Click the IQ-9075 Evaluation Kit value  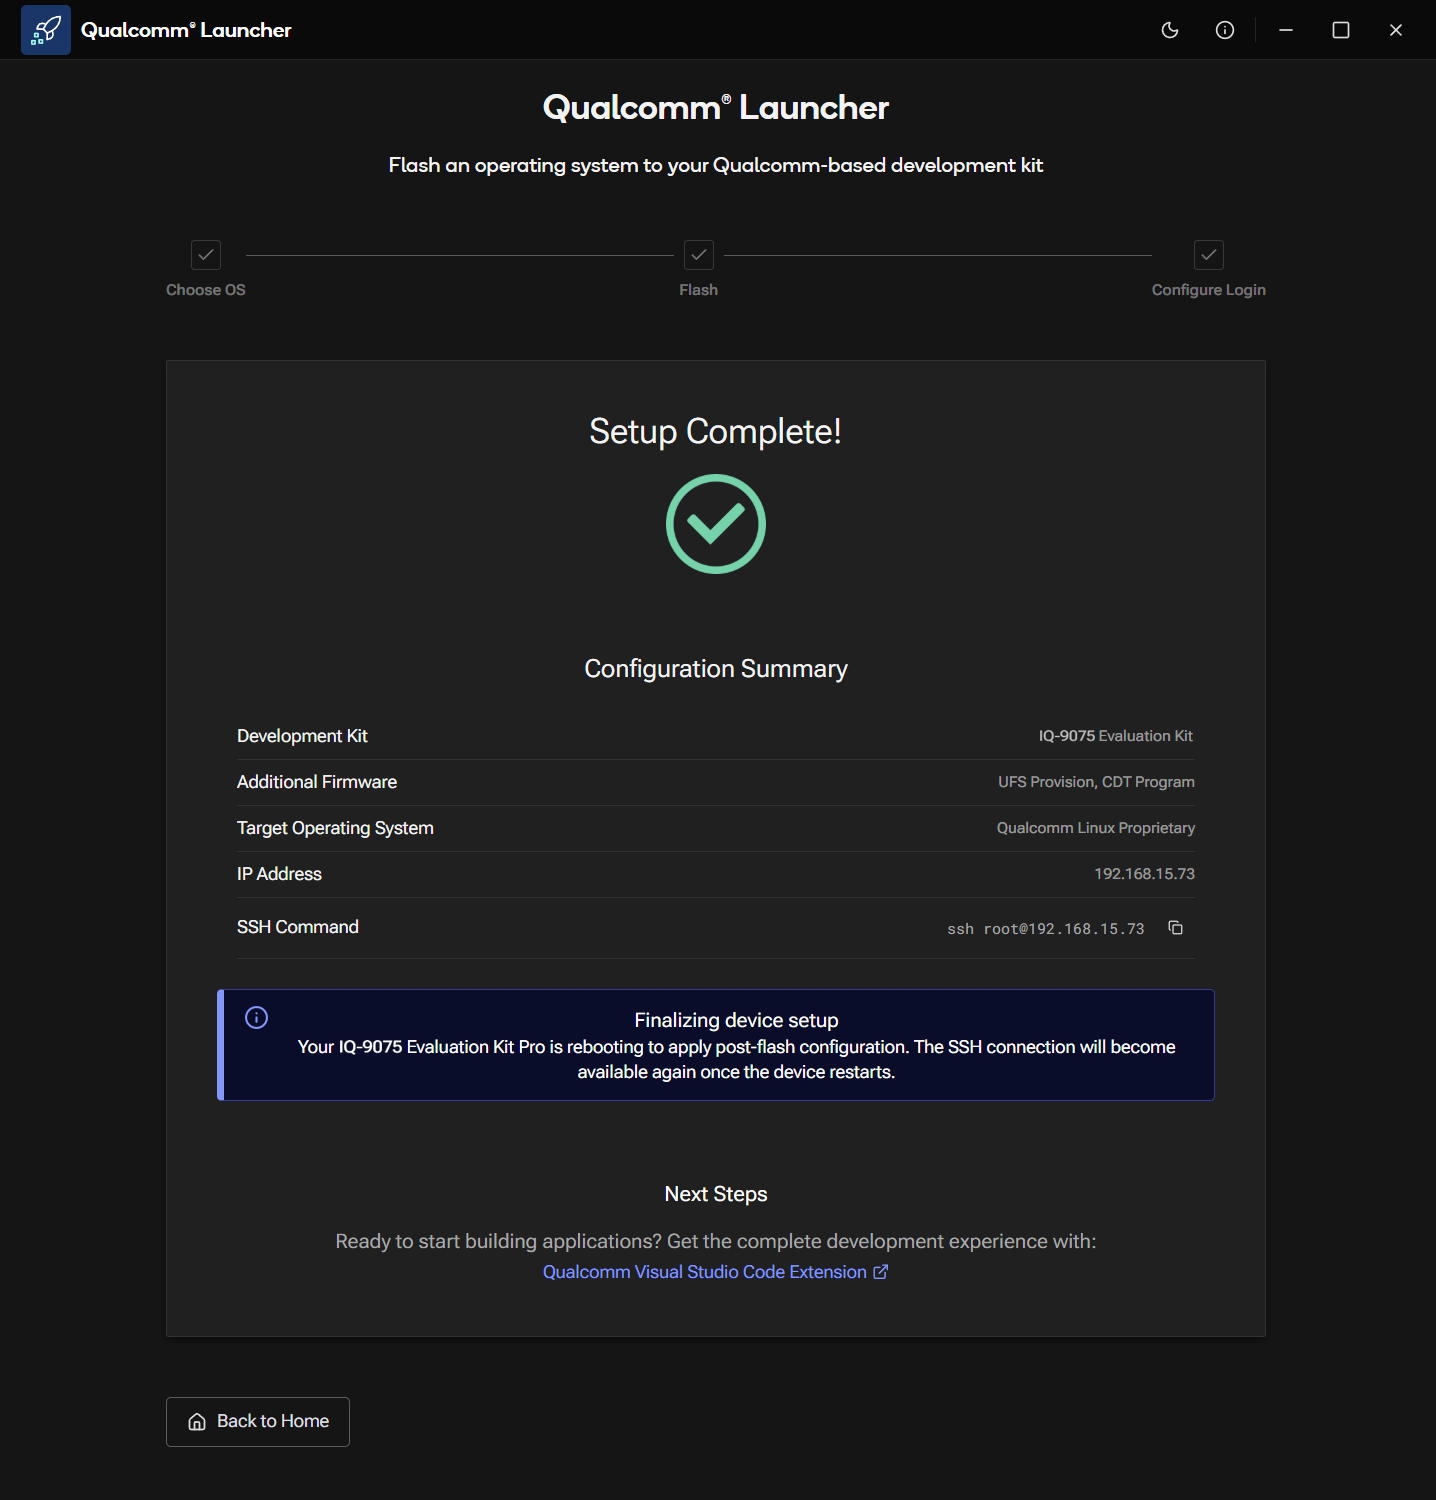click(1116, 736)
